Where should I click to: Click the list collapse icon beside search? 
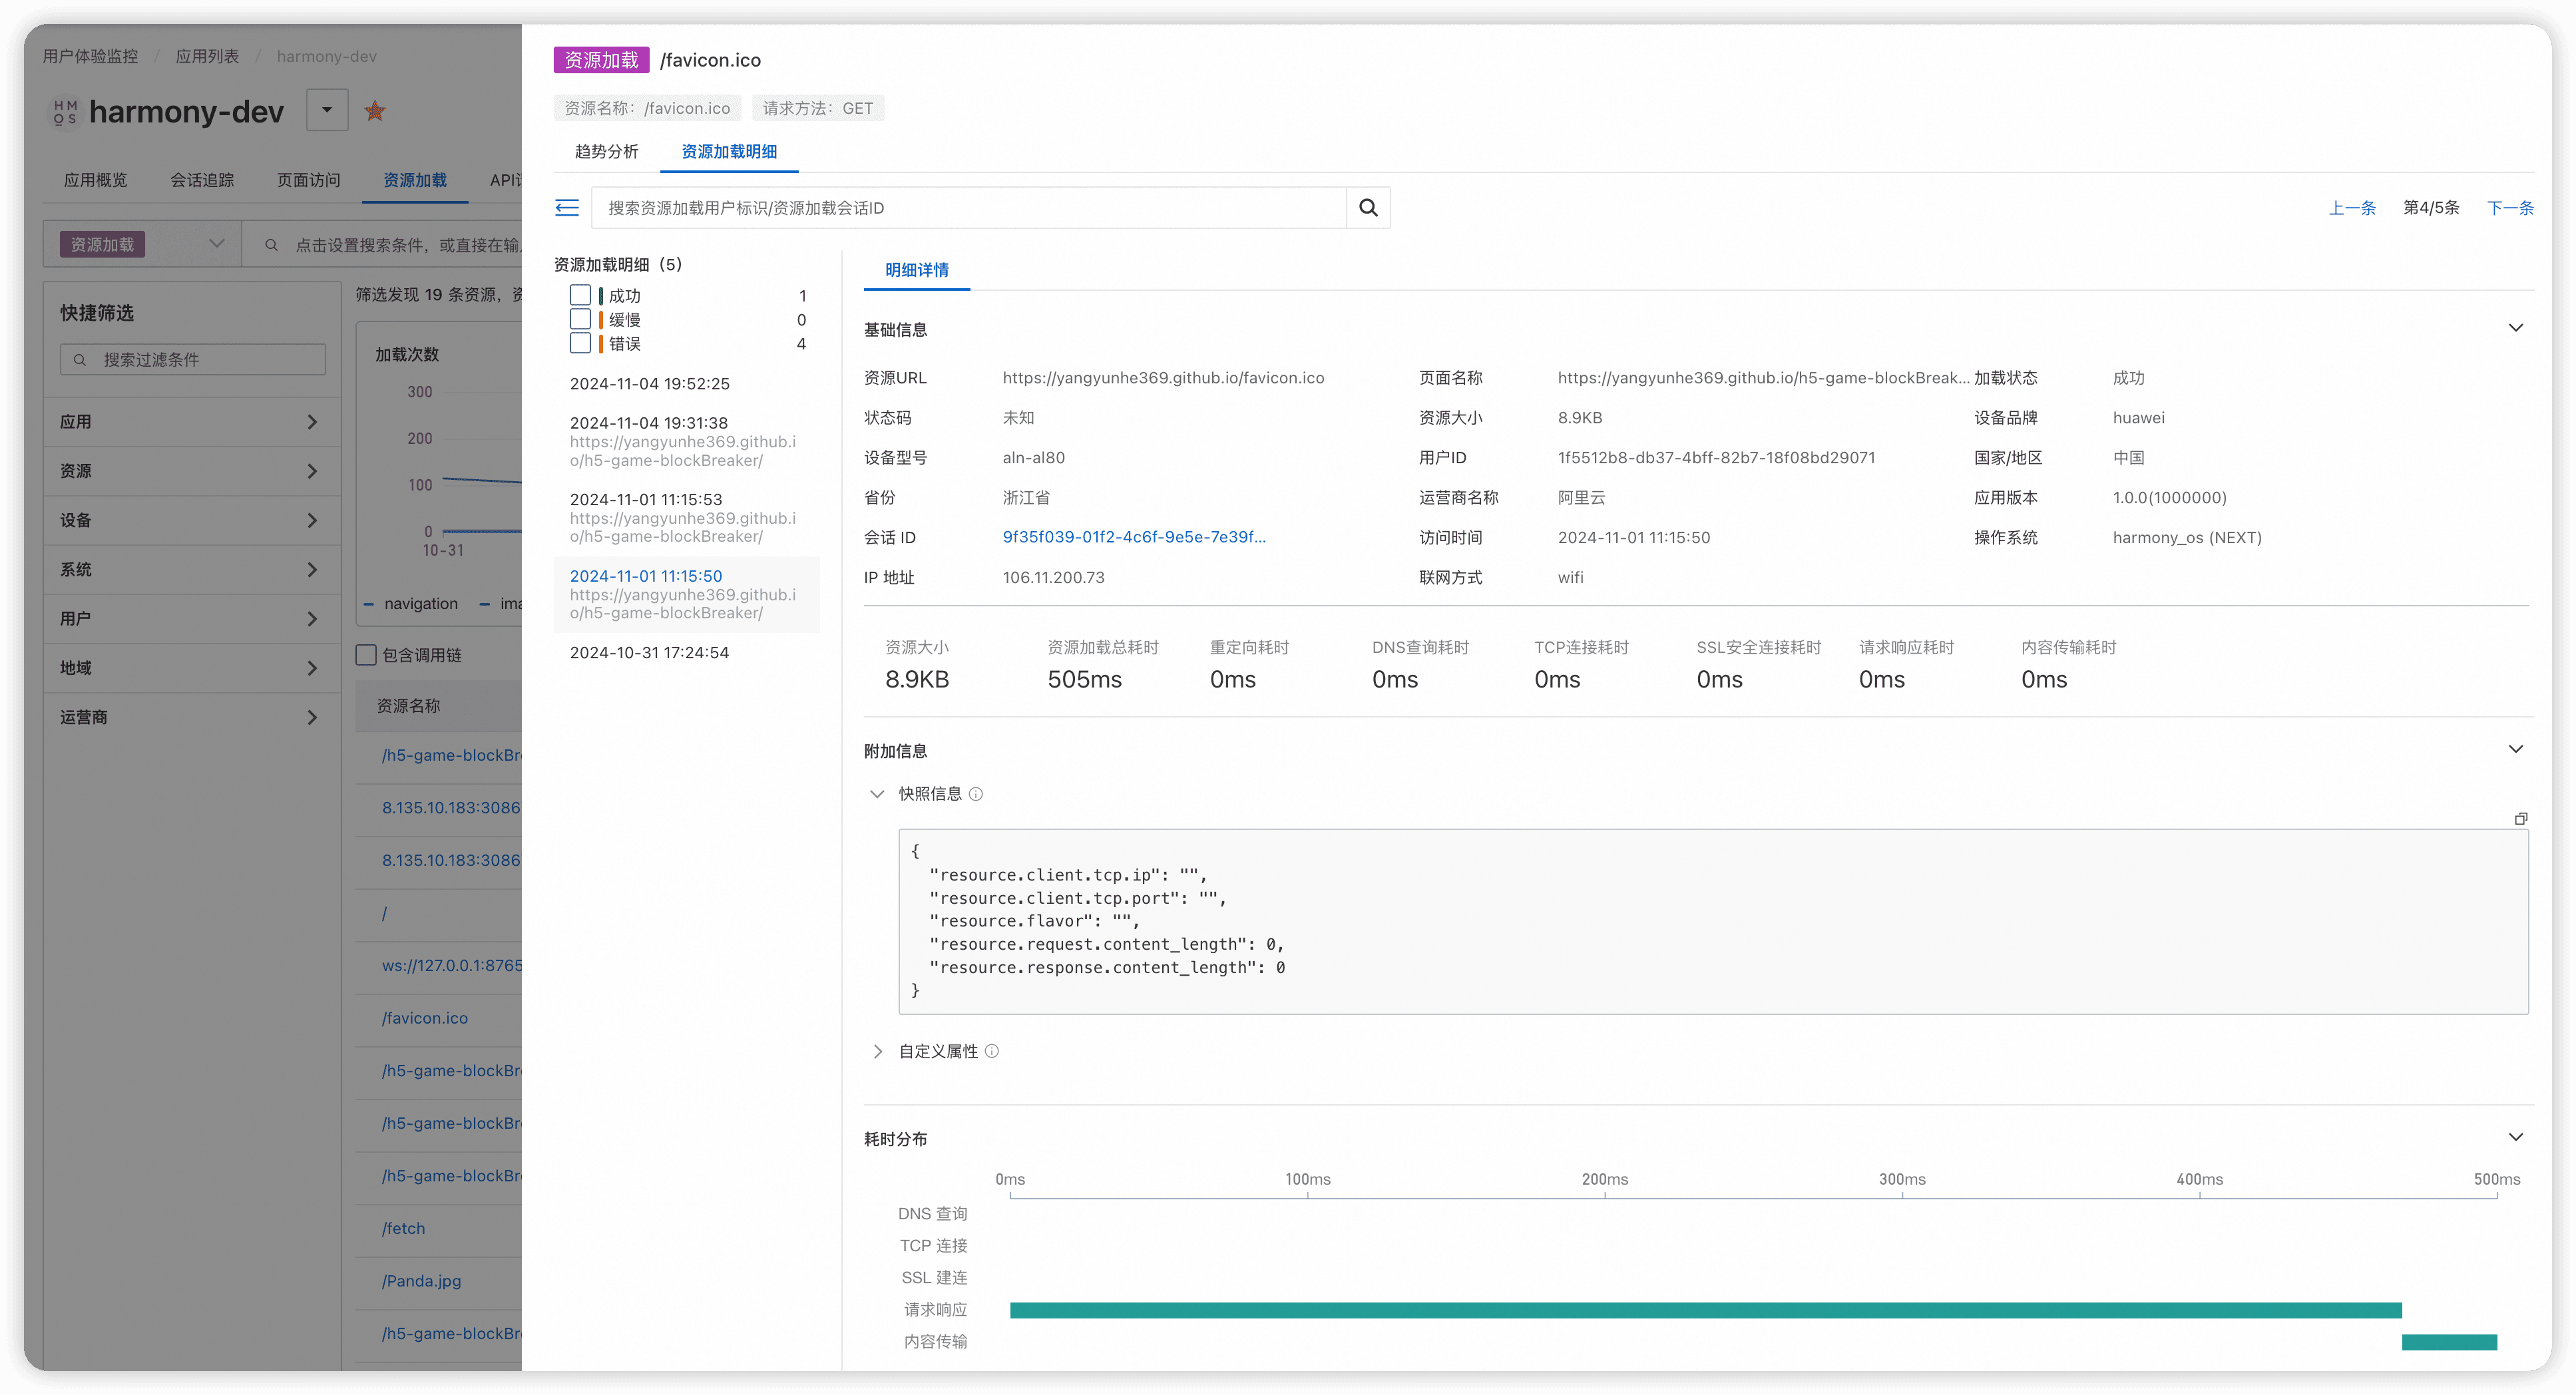click(x=567, y=208)
